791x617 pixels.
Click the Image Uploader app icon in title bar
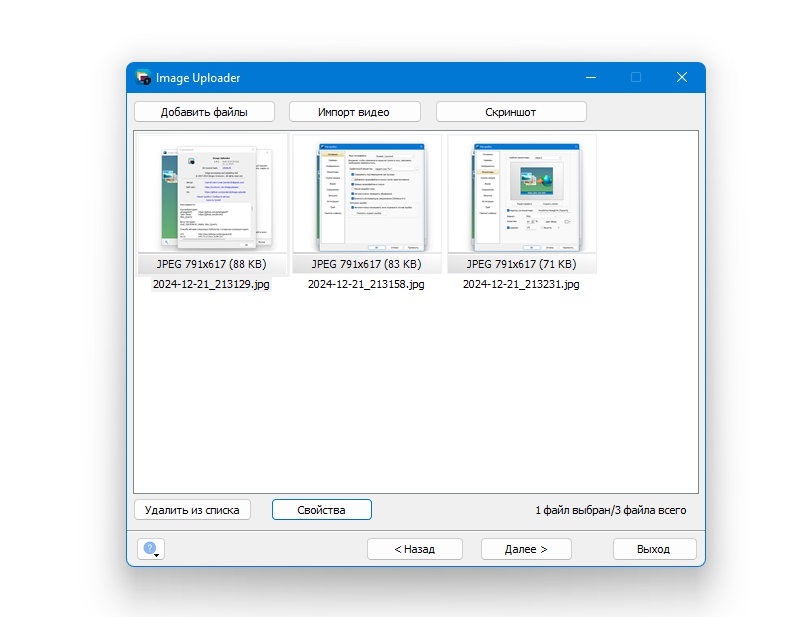coord(143,77)
